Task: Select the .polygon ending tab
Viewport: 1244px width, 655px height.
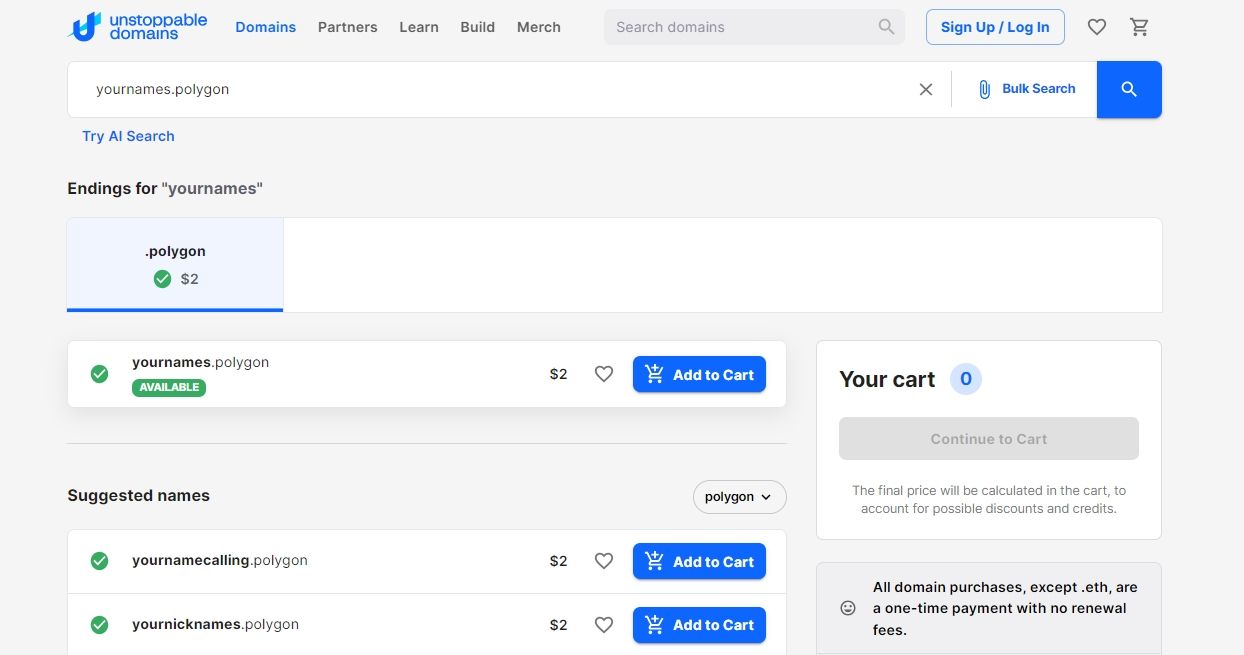Action: [x=175, y=265]
